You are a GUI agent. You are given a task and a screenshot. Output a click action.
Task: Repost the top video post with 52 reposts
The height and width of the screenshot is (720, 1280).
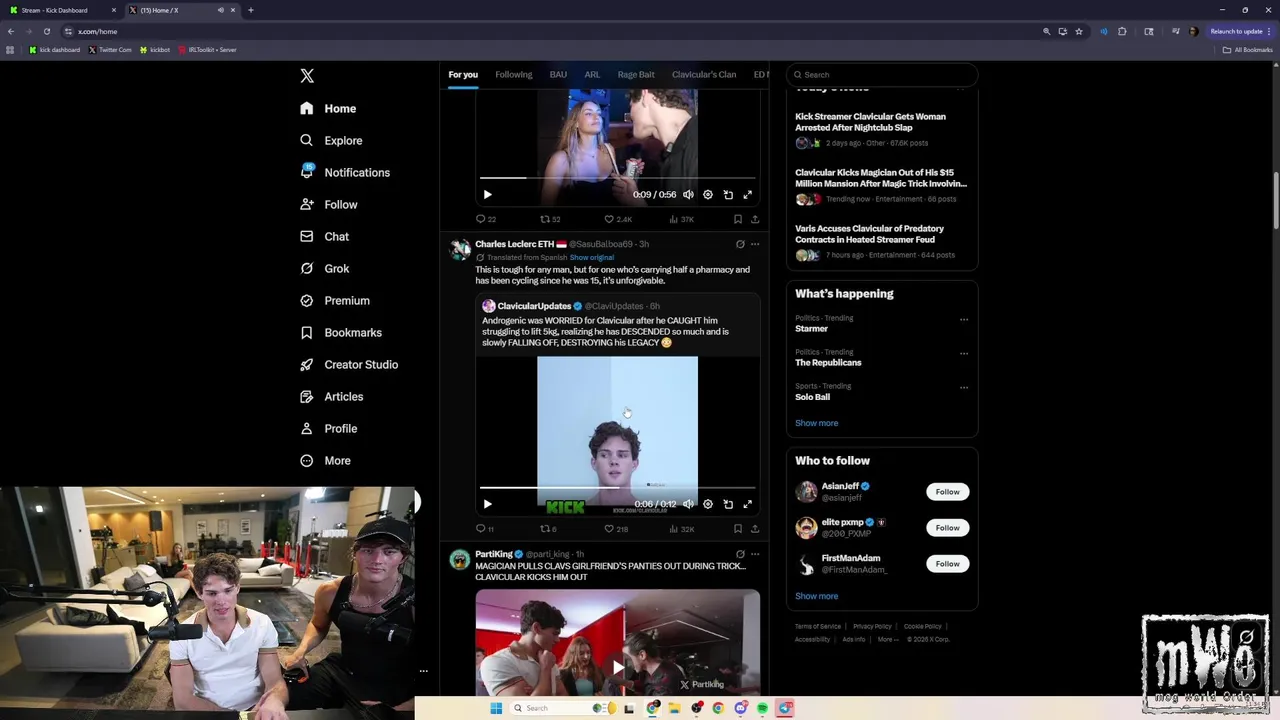tap(550, 219)
